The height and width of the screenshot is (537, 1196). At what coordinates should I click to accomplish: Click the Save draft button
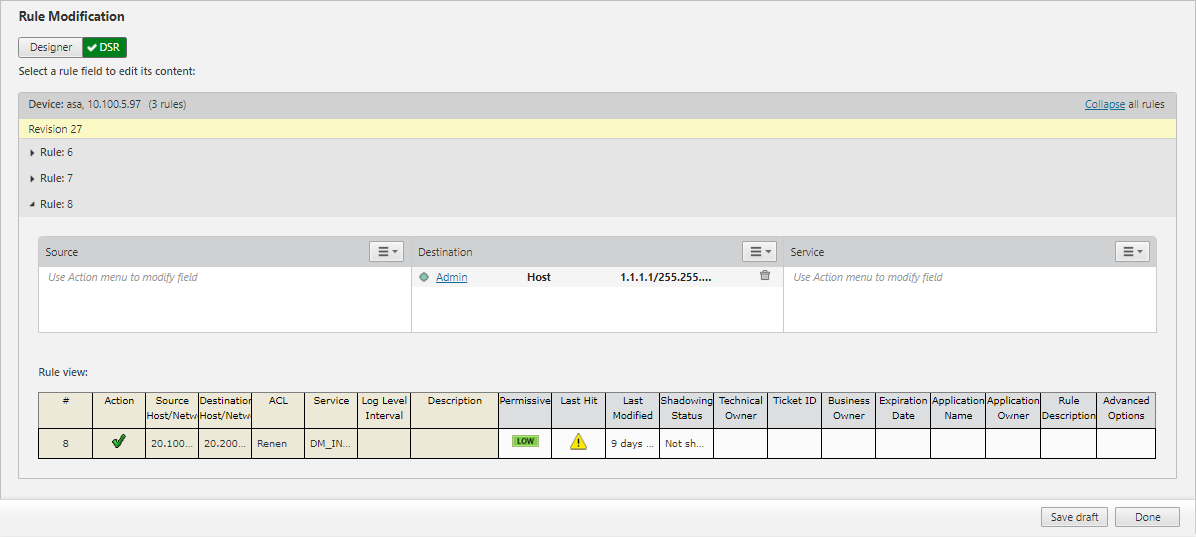tap(1075, 517)
